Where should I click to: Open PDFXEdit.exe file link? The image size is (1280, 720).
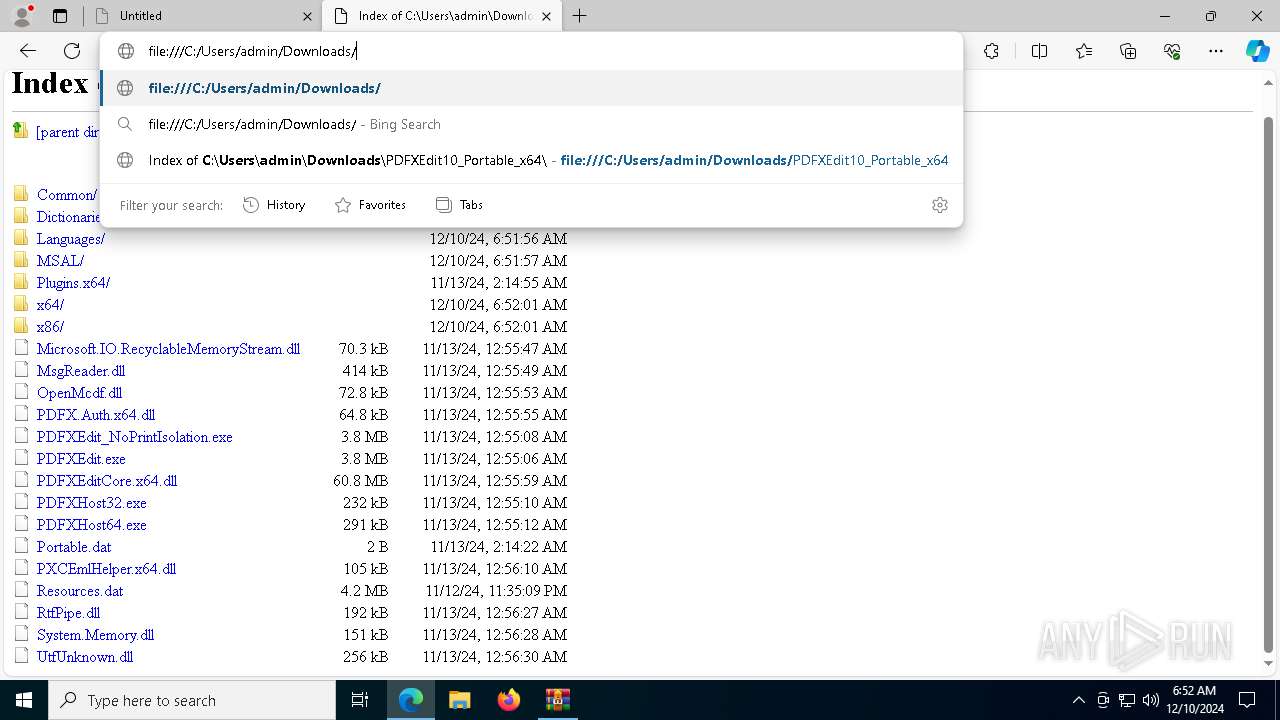81,459
